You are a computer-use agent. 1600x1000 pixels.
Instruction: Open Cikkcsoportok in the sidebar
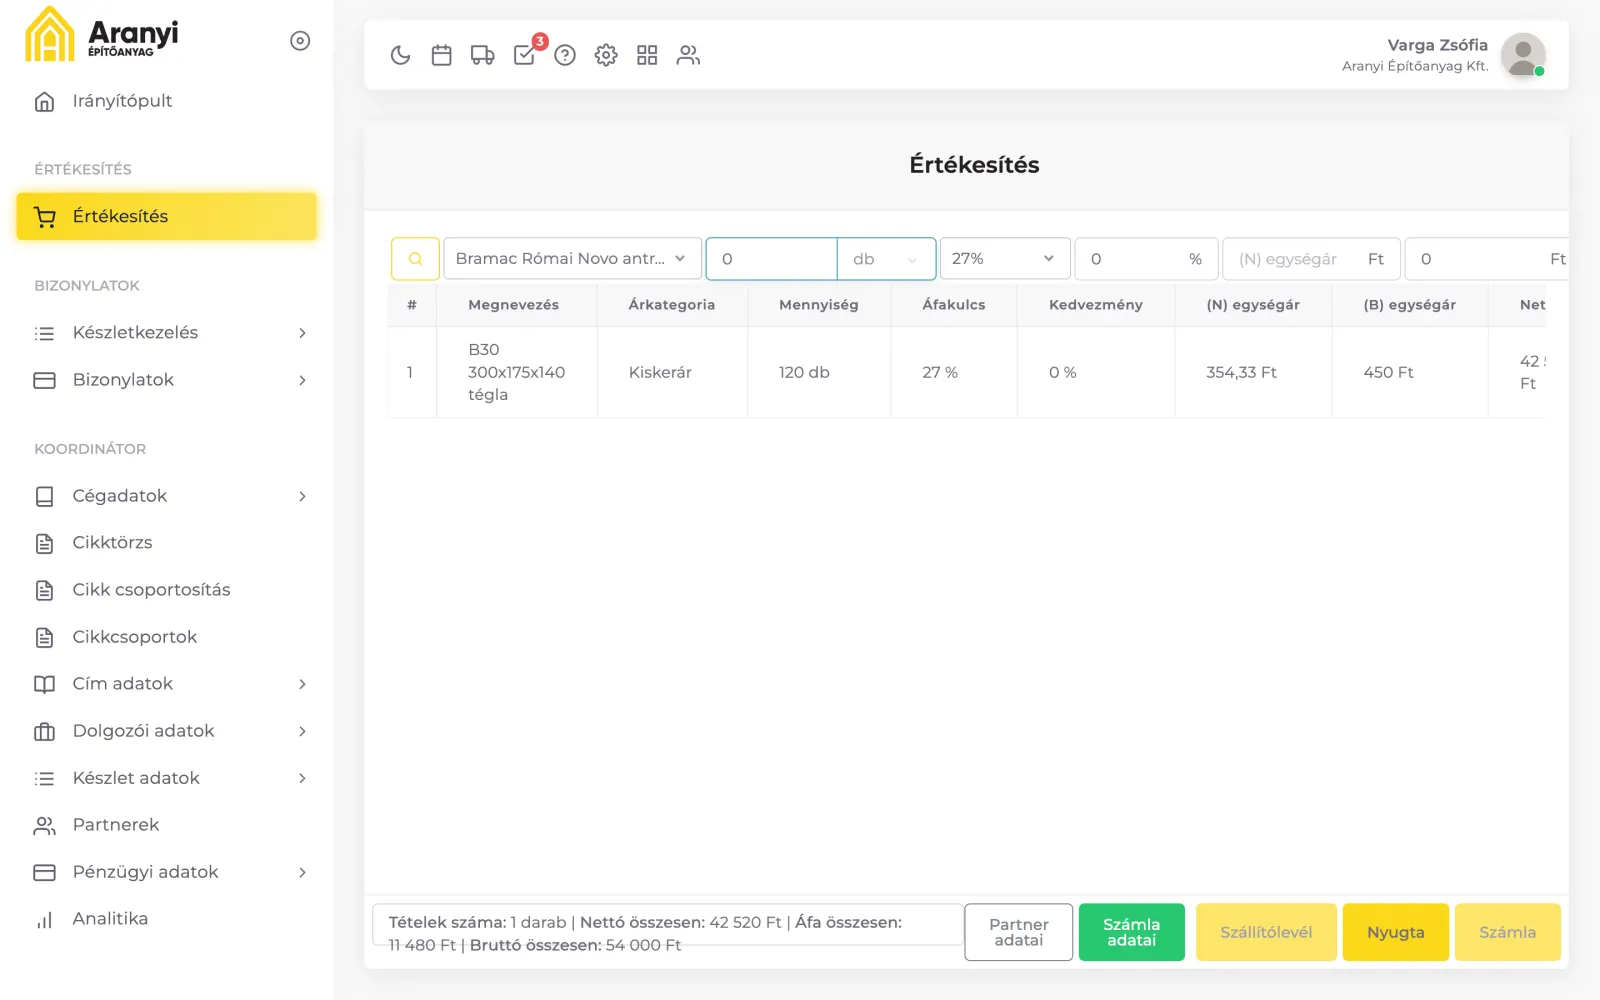[166, 637]
